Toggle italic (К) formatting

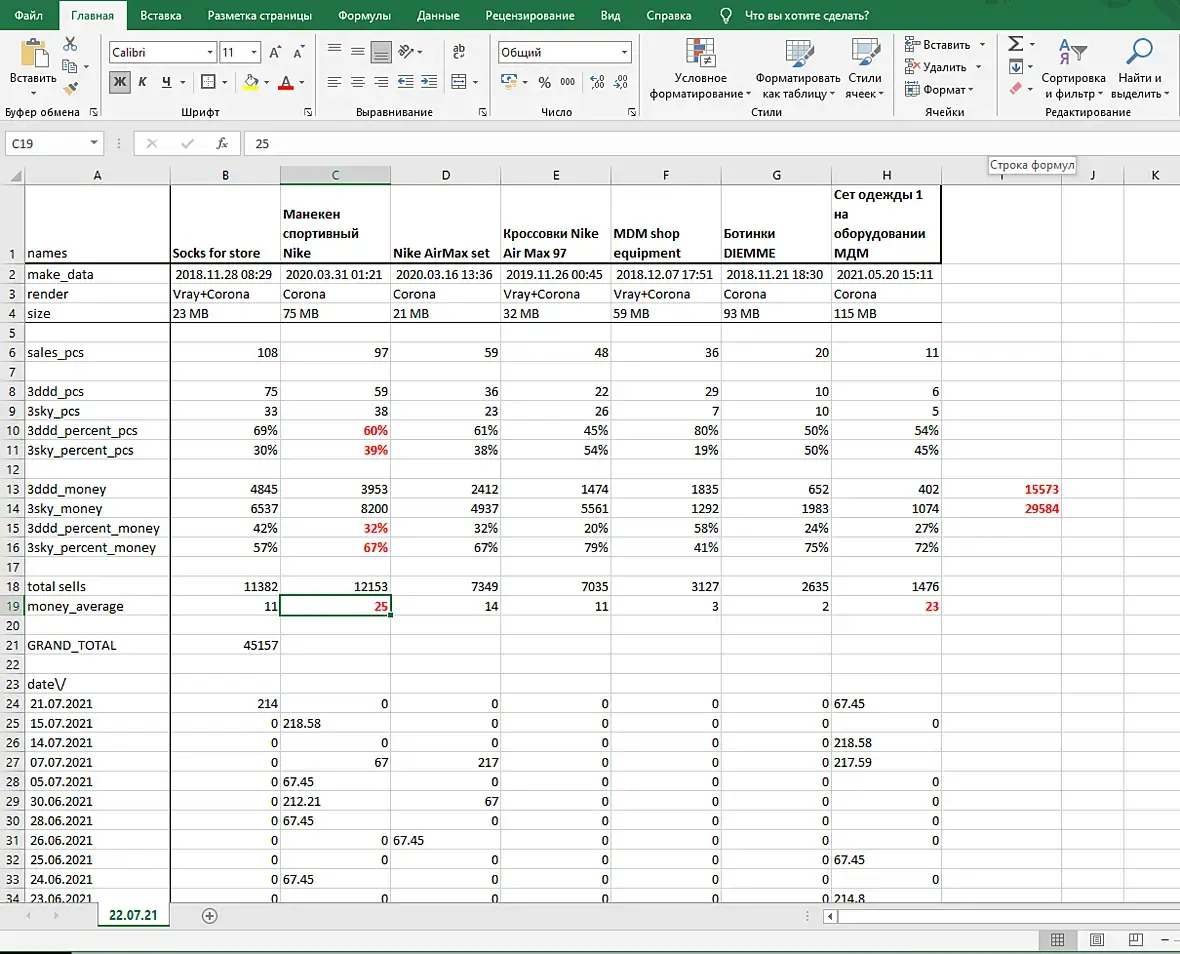point(142,82)
